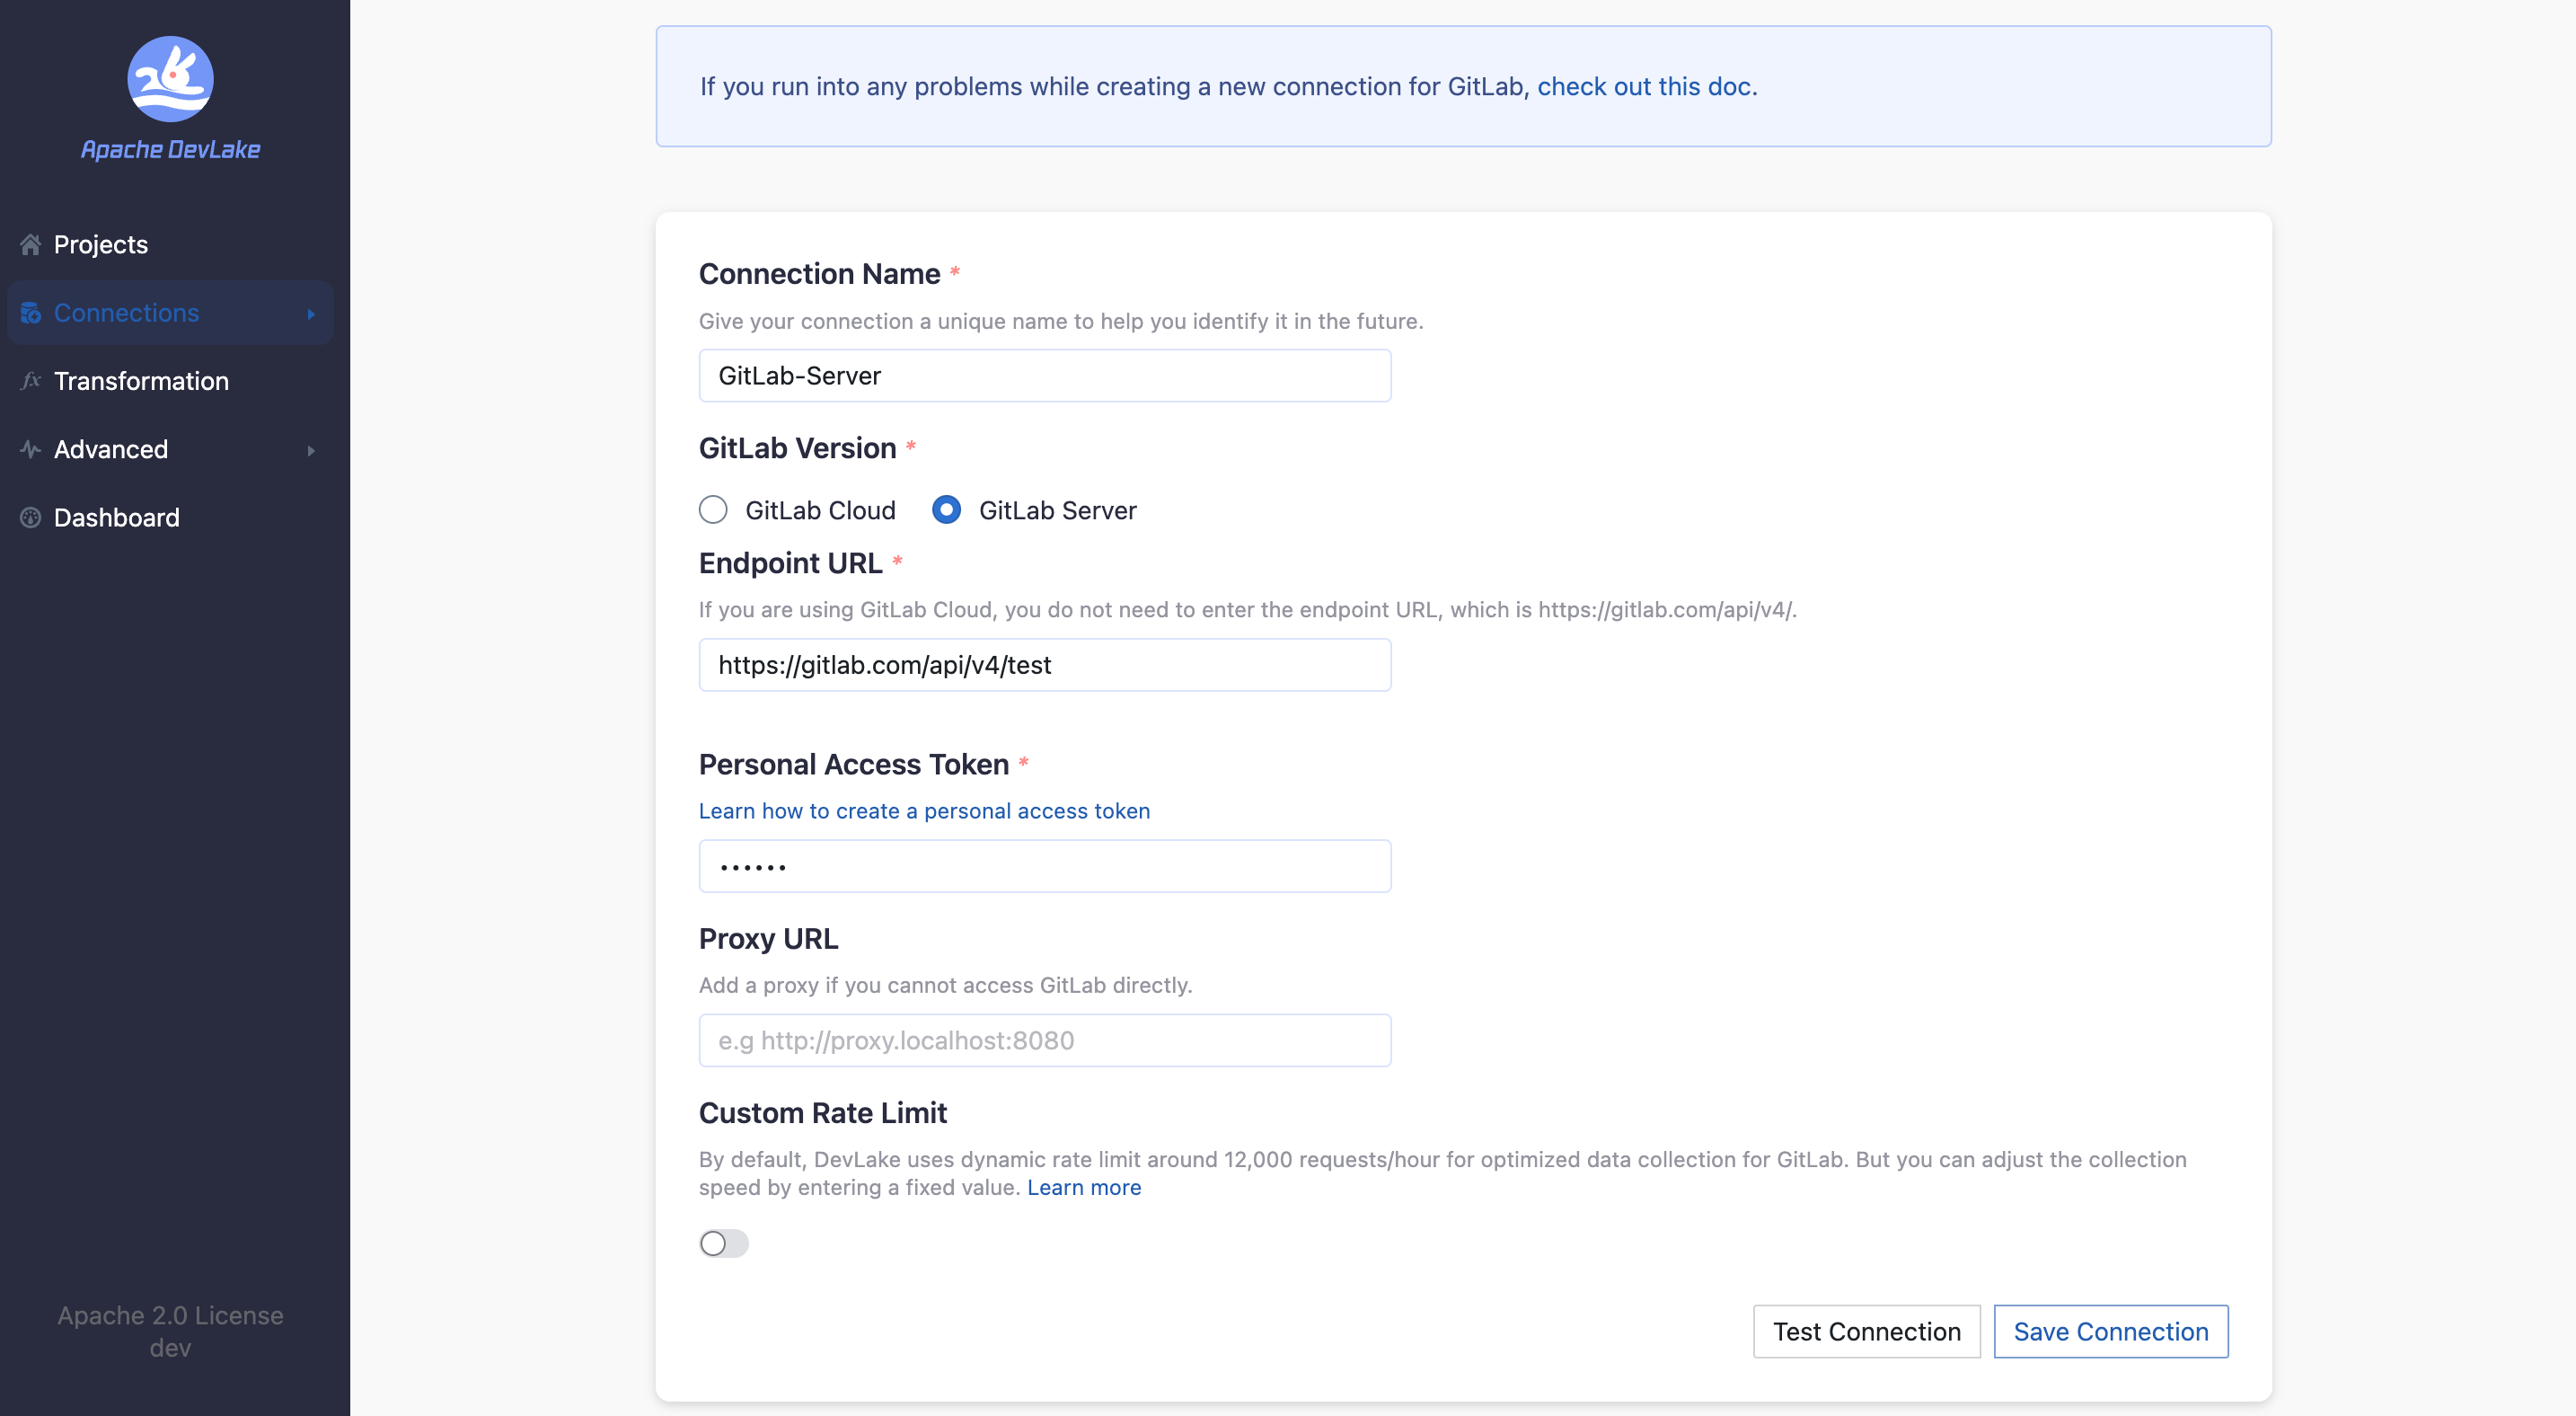Image resolution: width=2576 pixels, height=1416 pixels.
Task: Expand the Connections submenu arrow
Action: [x=311, y=314]
